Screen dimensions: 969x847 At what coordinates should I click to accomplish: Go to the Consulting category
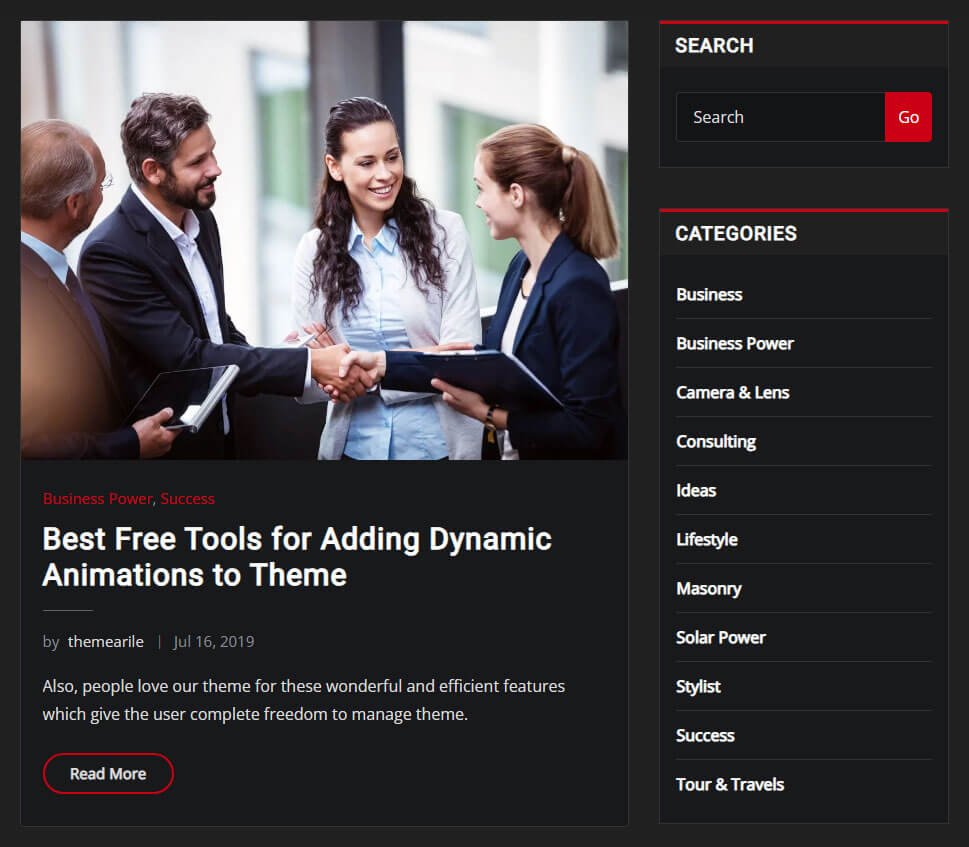click(716, 441)
